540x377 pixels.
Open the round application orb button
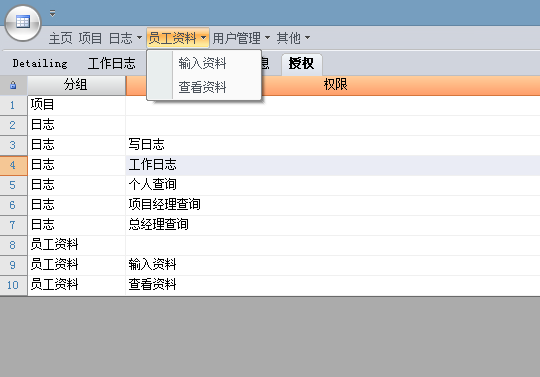tap(23, 23)
